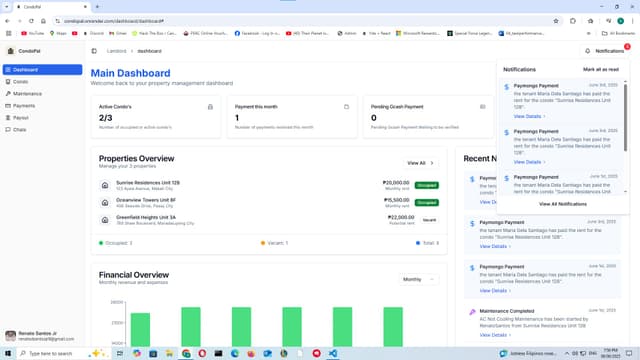Click the browser back arrow
The image size is (640, 360).
[x=7, y=21]
